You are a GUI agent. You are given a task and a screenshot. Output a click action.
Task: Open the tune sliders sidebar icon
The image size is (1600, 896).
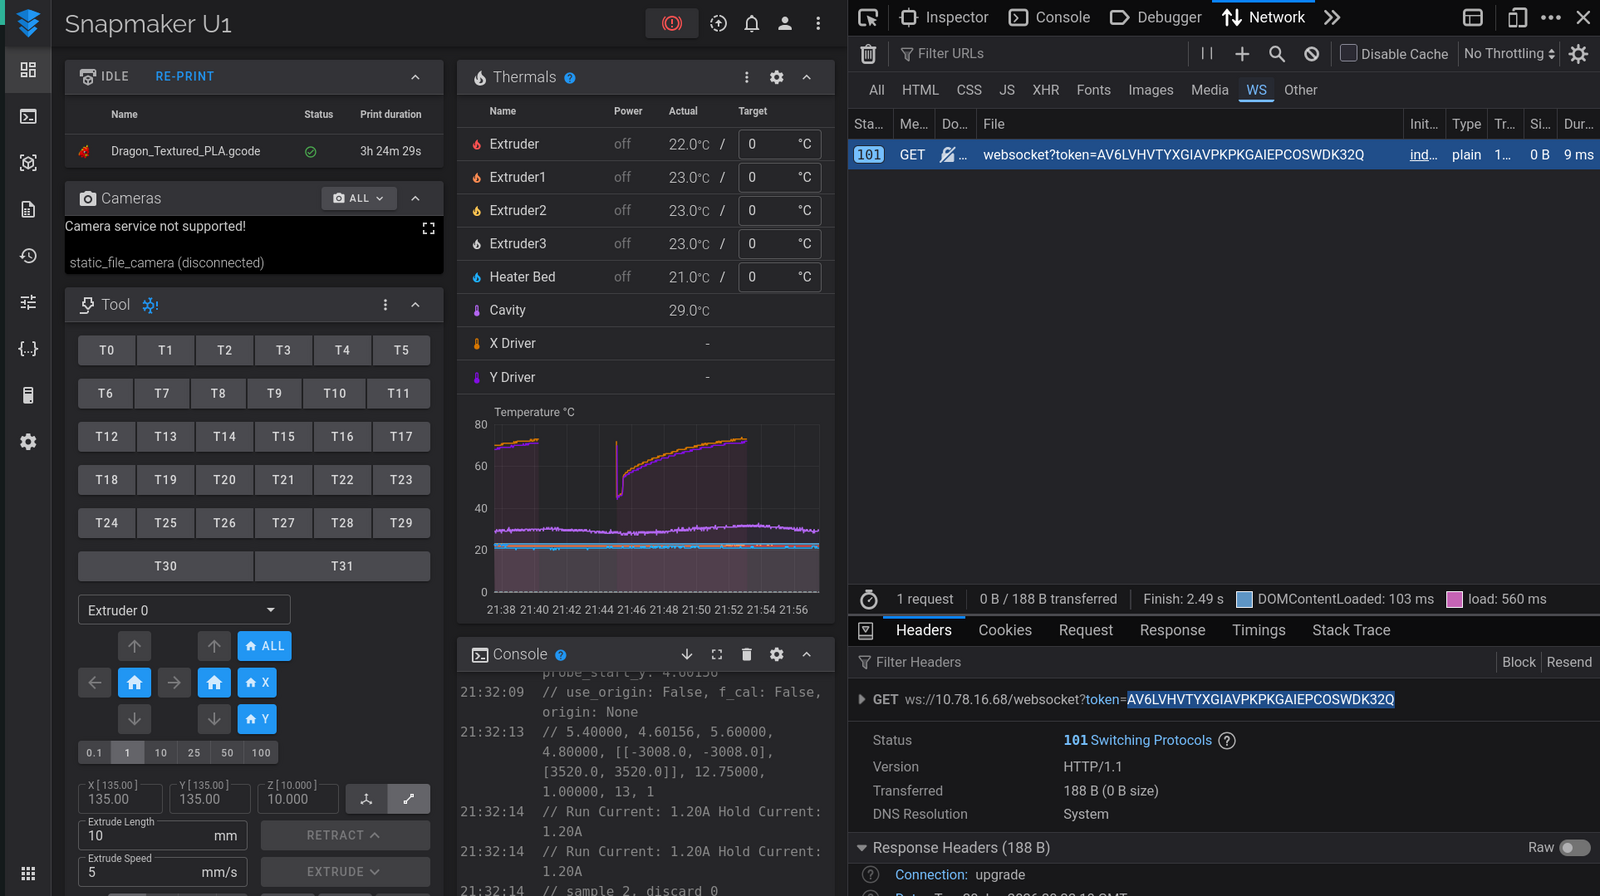28,302
